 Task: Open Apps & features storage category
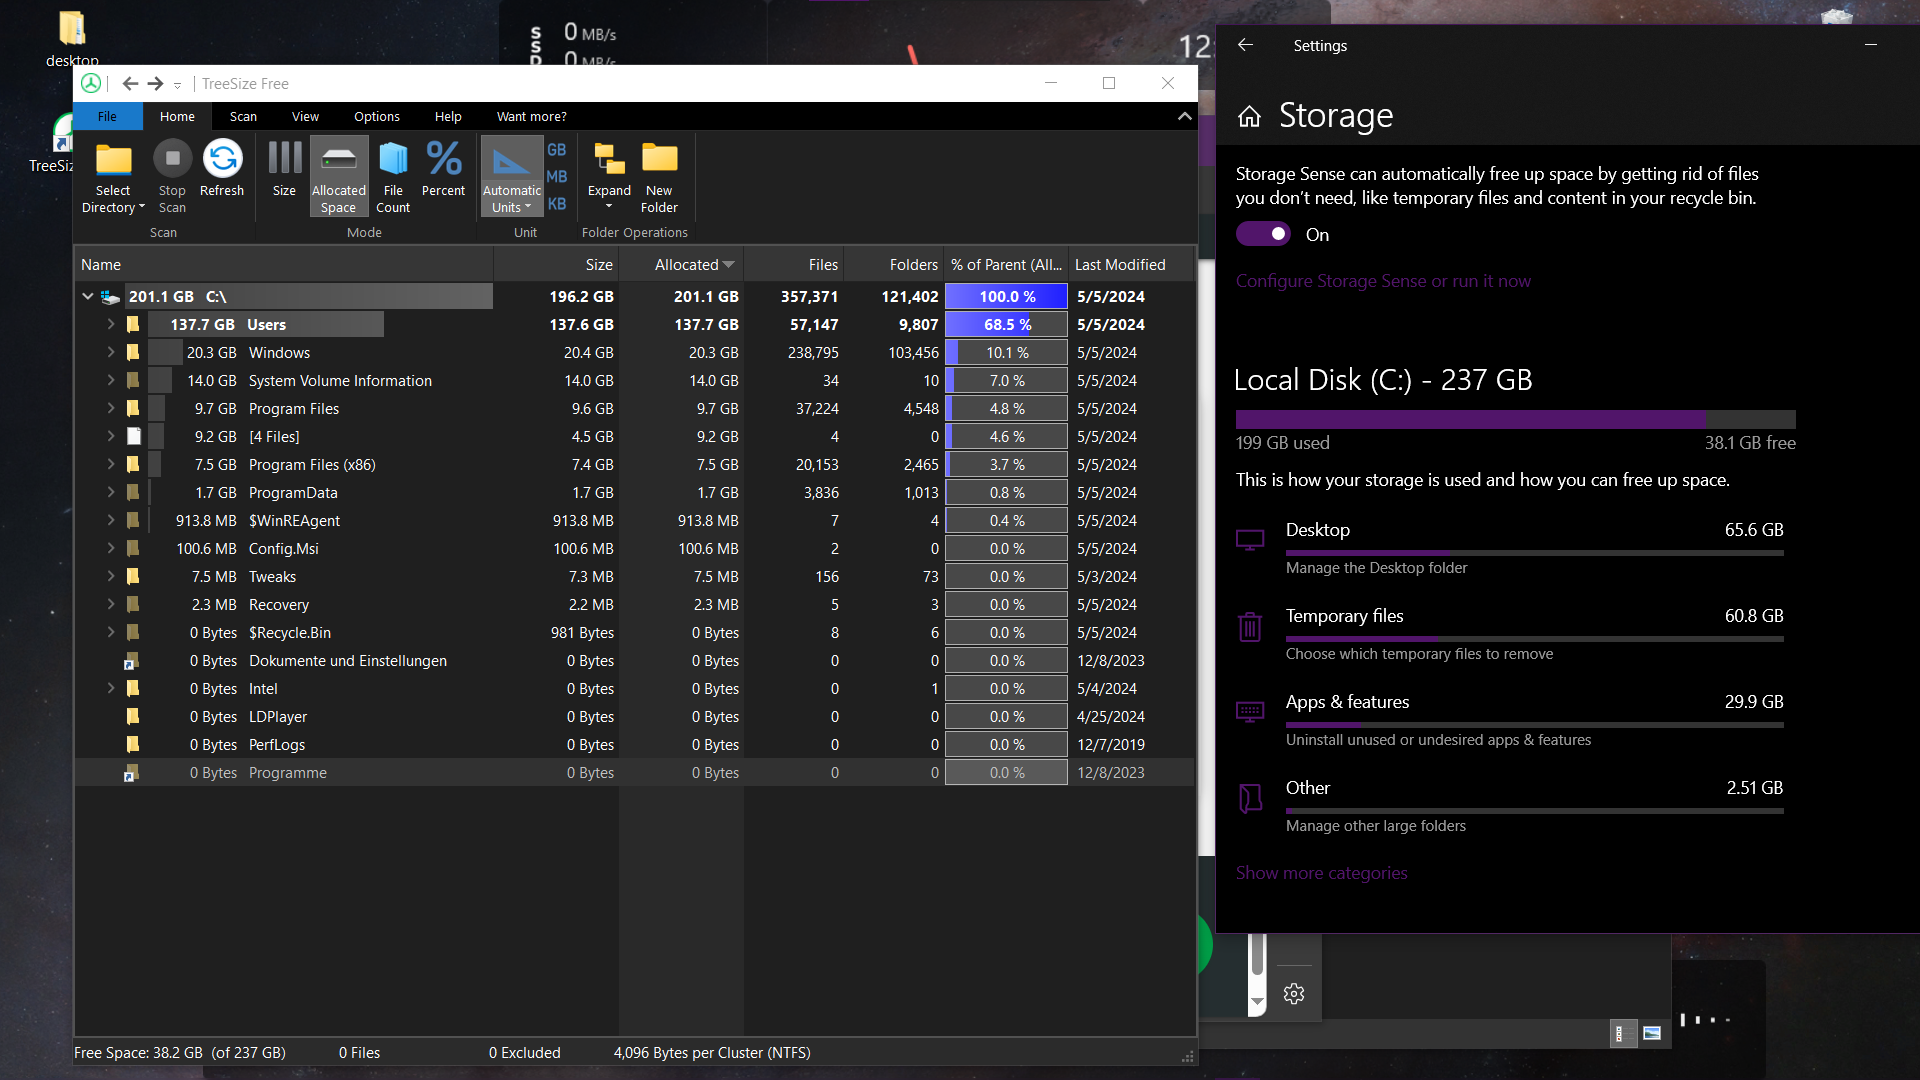(x=1510, y=720)
